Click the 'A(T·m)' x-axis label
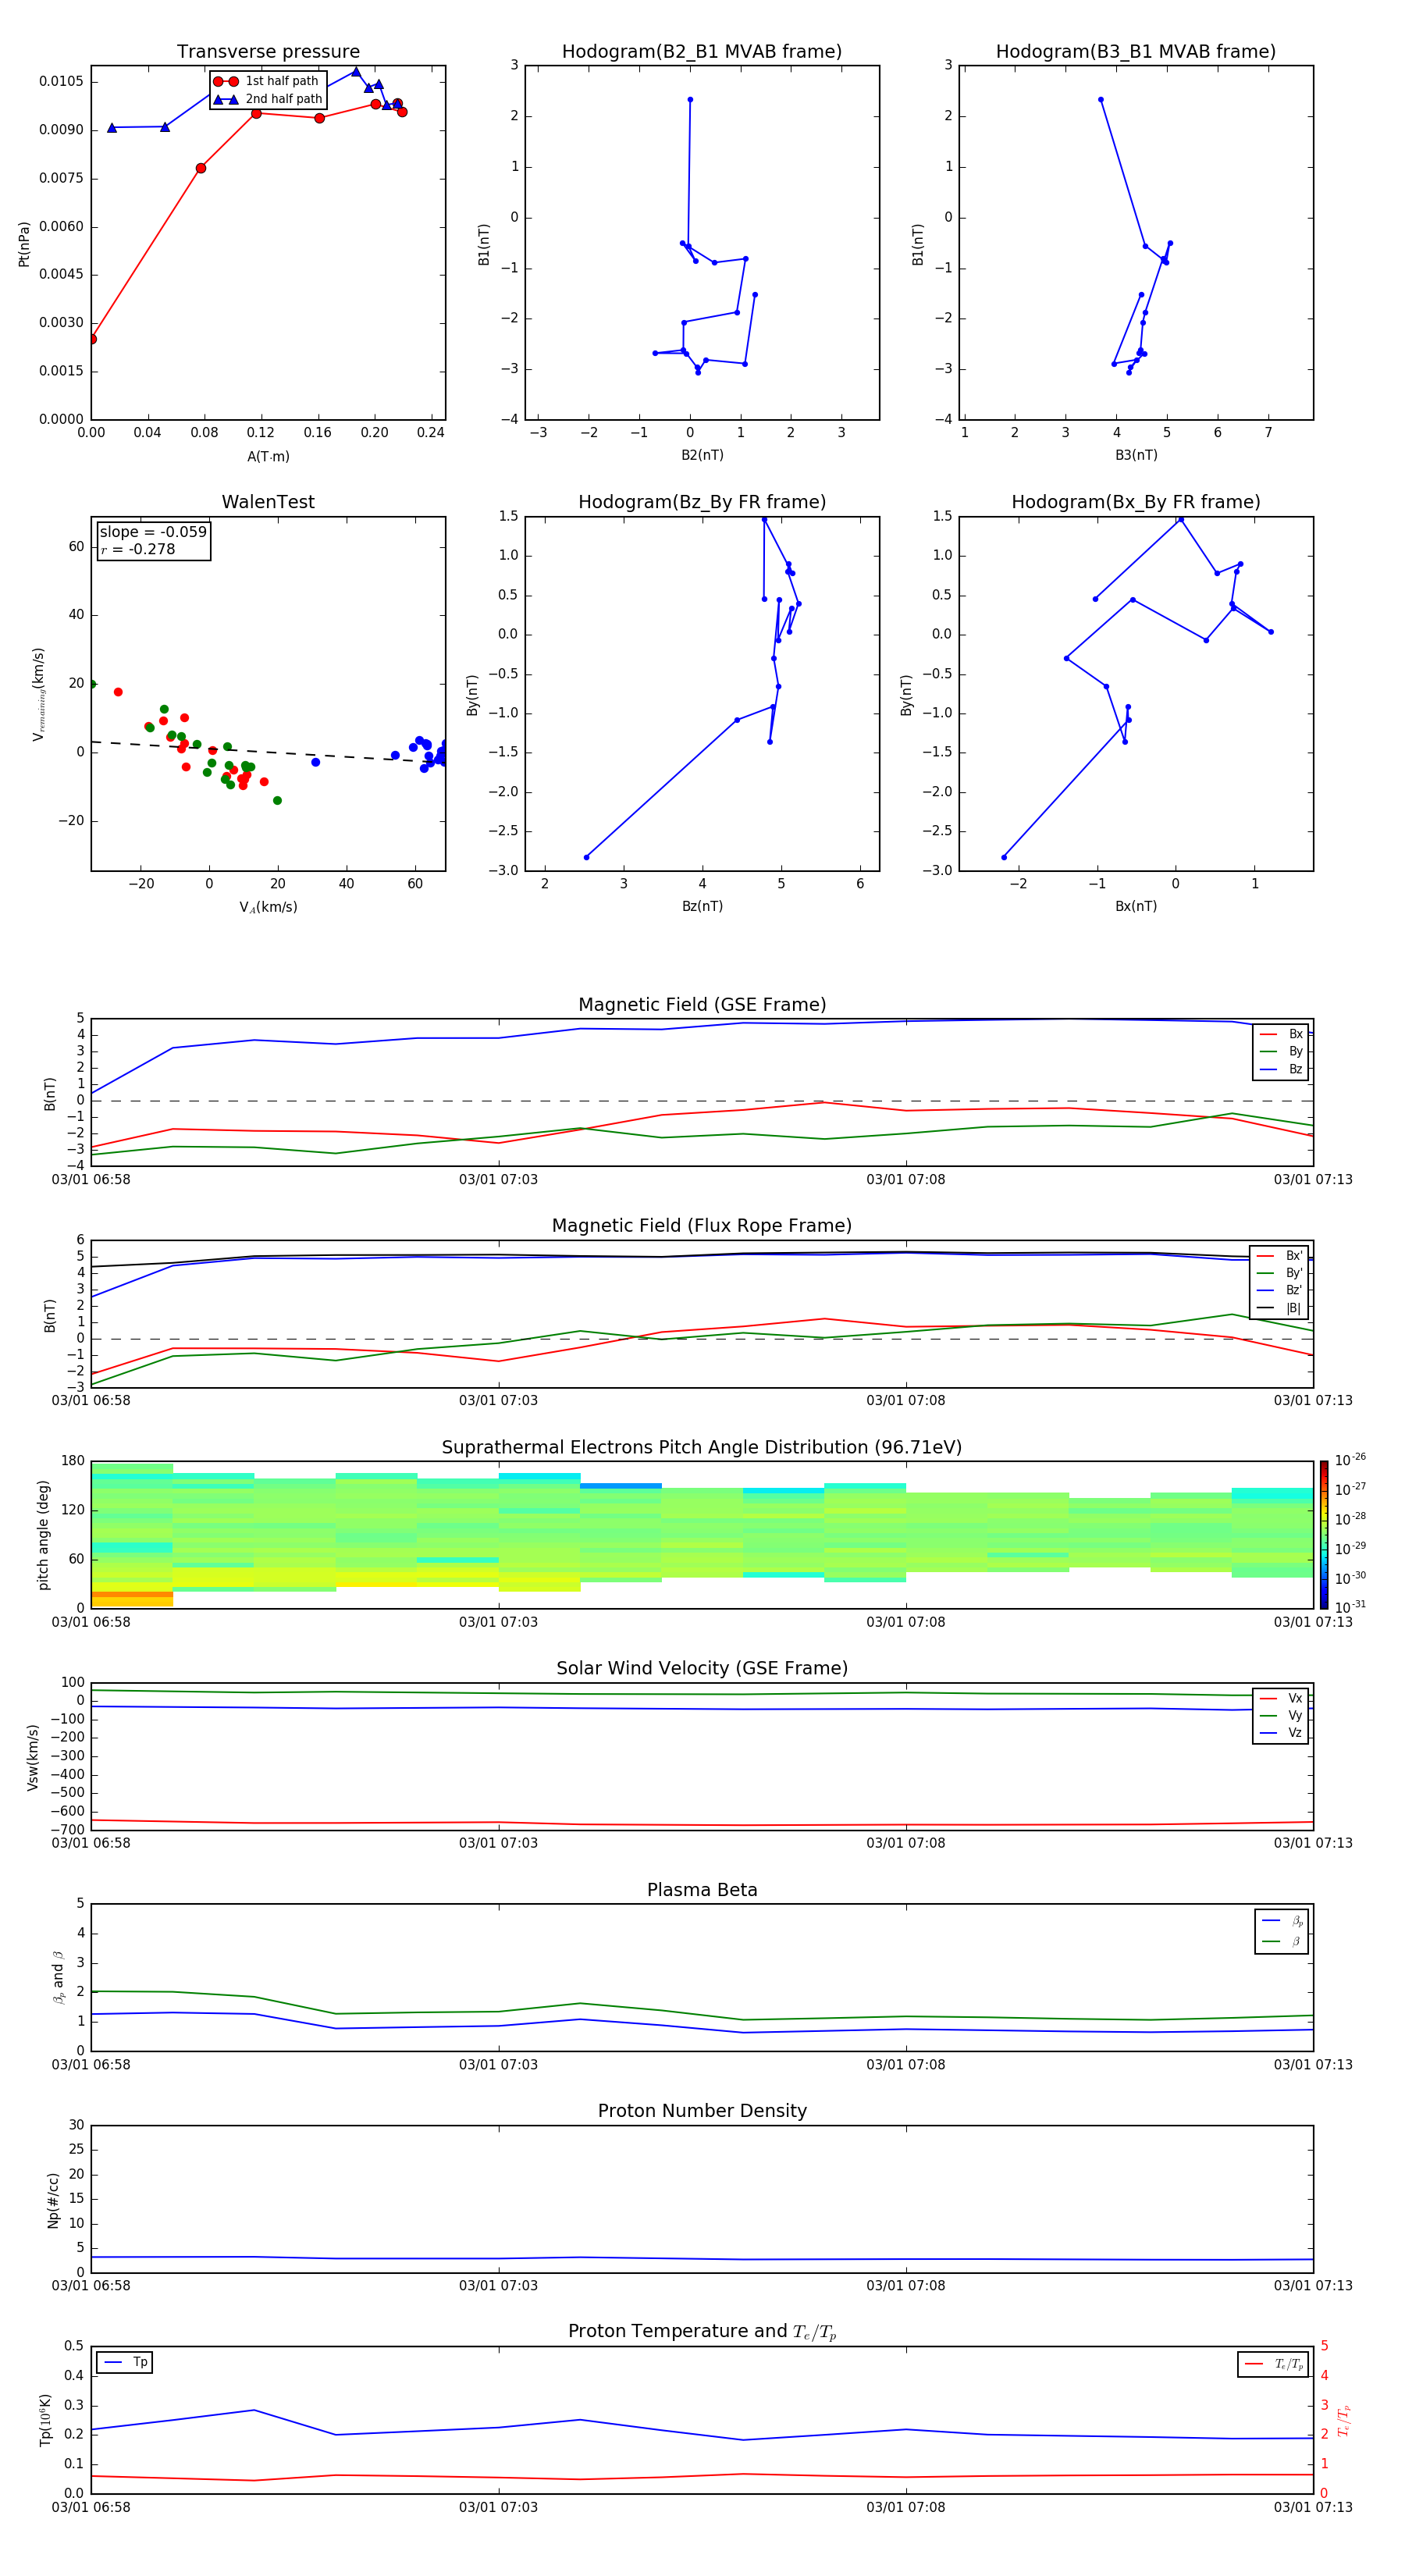This screenshot has height=2576, width=1405. tap(268, 456)
